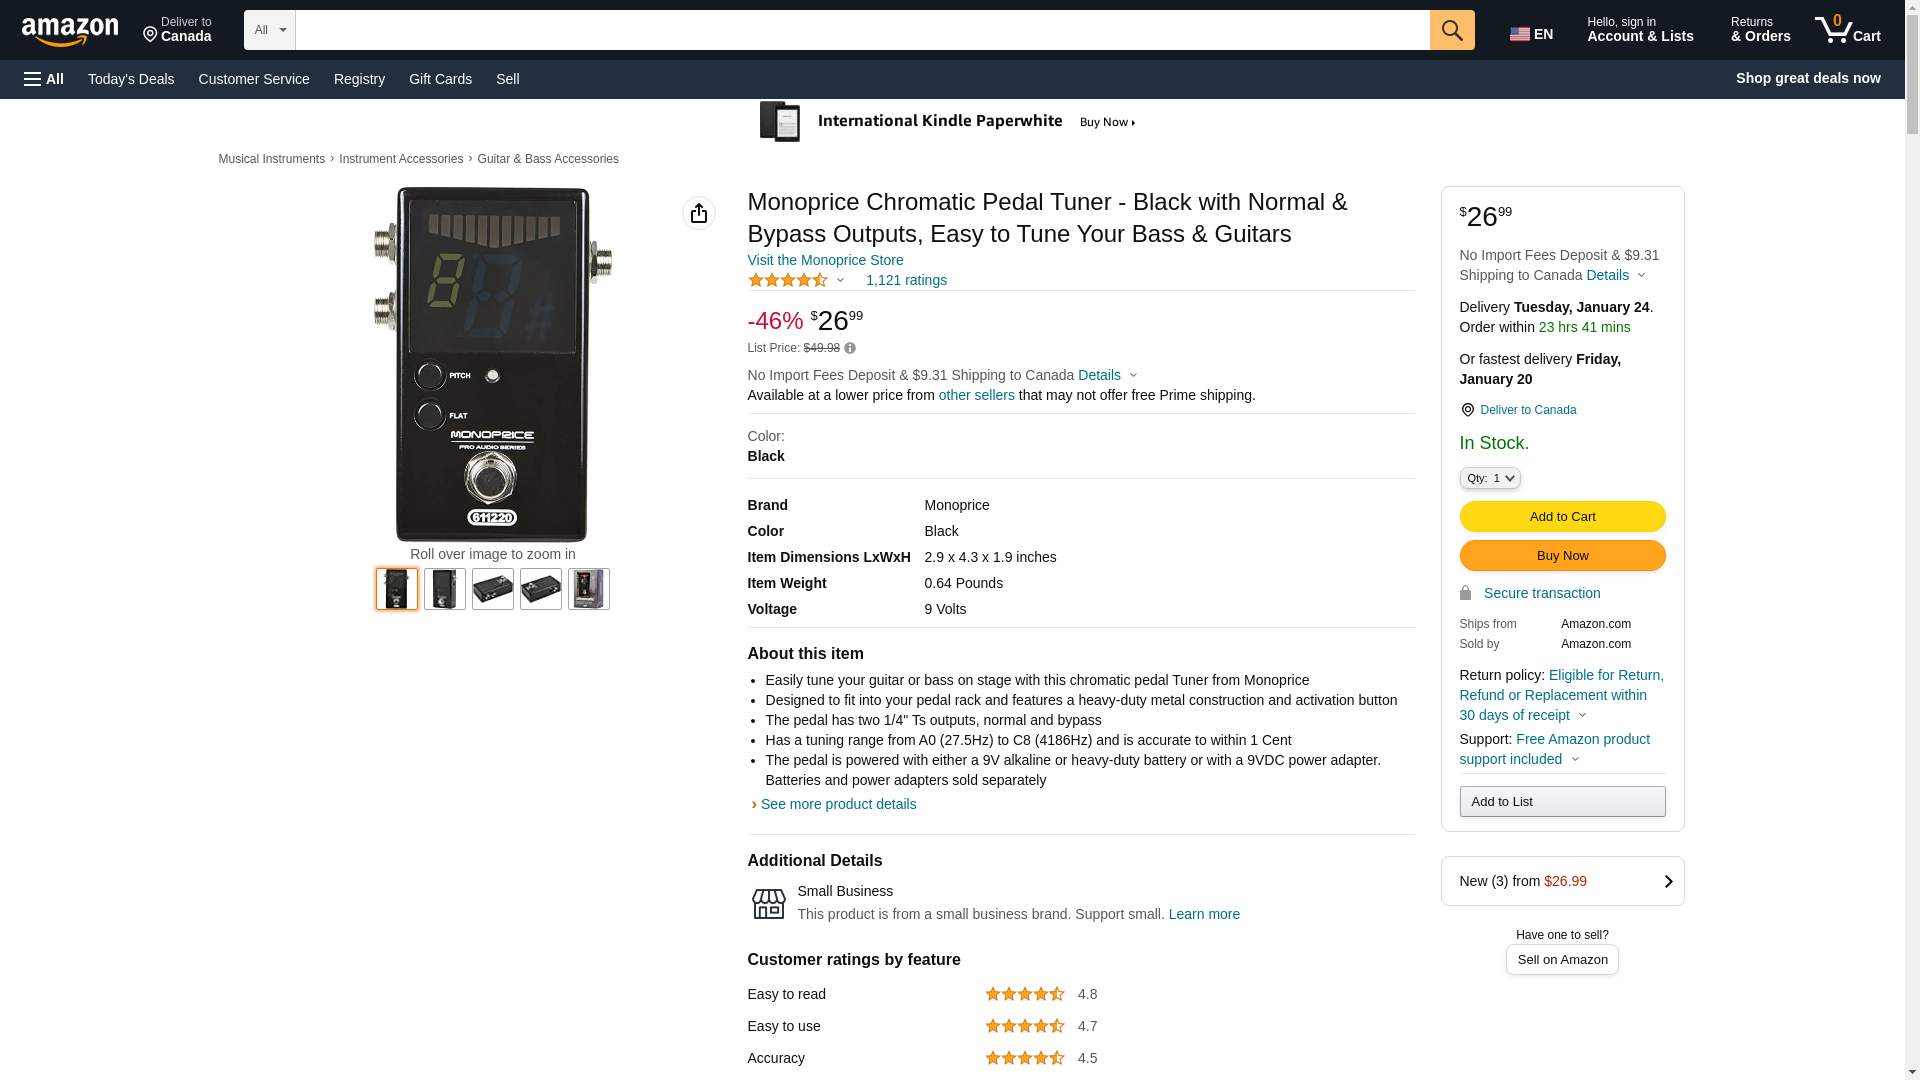Open the search category All dropdown
This screenshot has width=1920, height=1080.
pyautogui.click(x=269, y=30)
